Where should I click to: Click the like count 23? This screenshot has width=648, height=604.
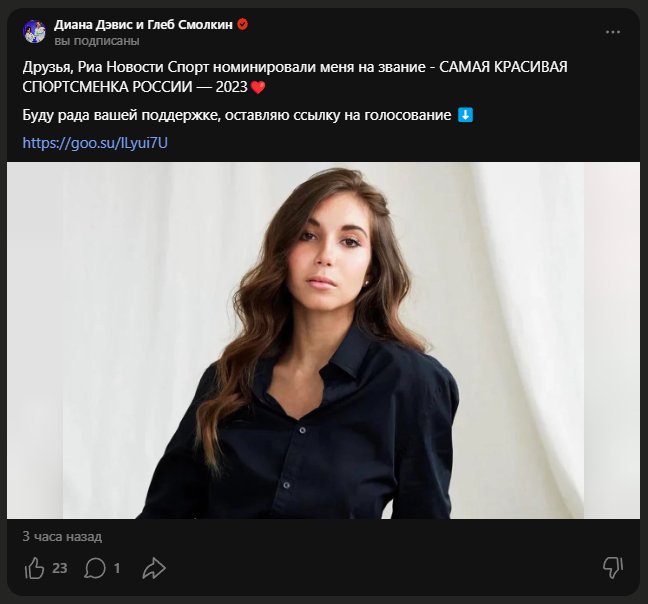point(59,568)
